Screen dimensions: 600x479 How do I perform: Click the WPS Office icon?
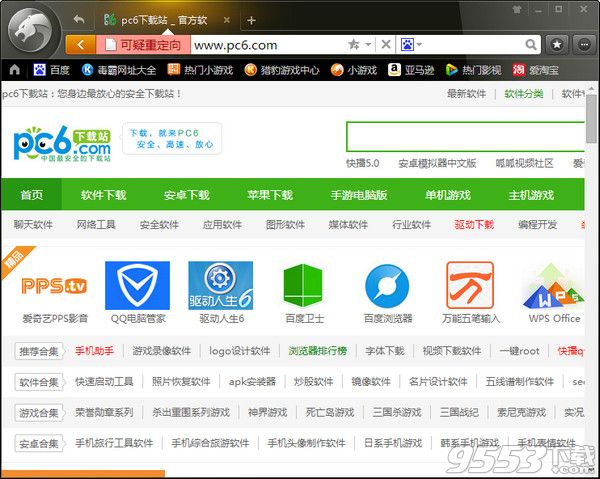coord(554,286)
